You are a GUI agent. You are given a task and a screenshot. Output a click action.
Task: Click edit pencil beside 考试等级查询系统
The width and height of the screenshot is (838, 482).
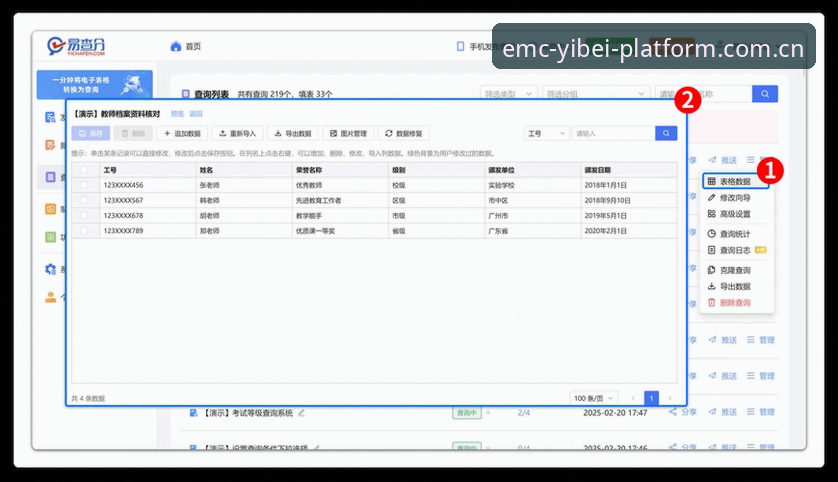tap(302, 413)
